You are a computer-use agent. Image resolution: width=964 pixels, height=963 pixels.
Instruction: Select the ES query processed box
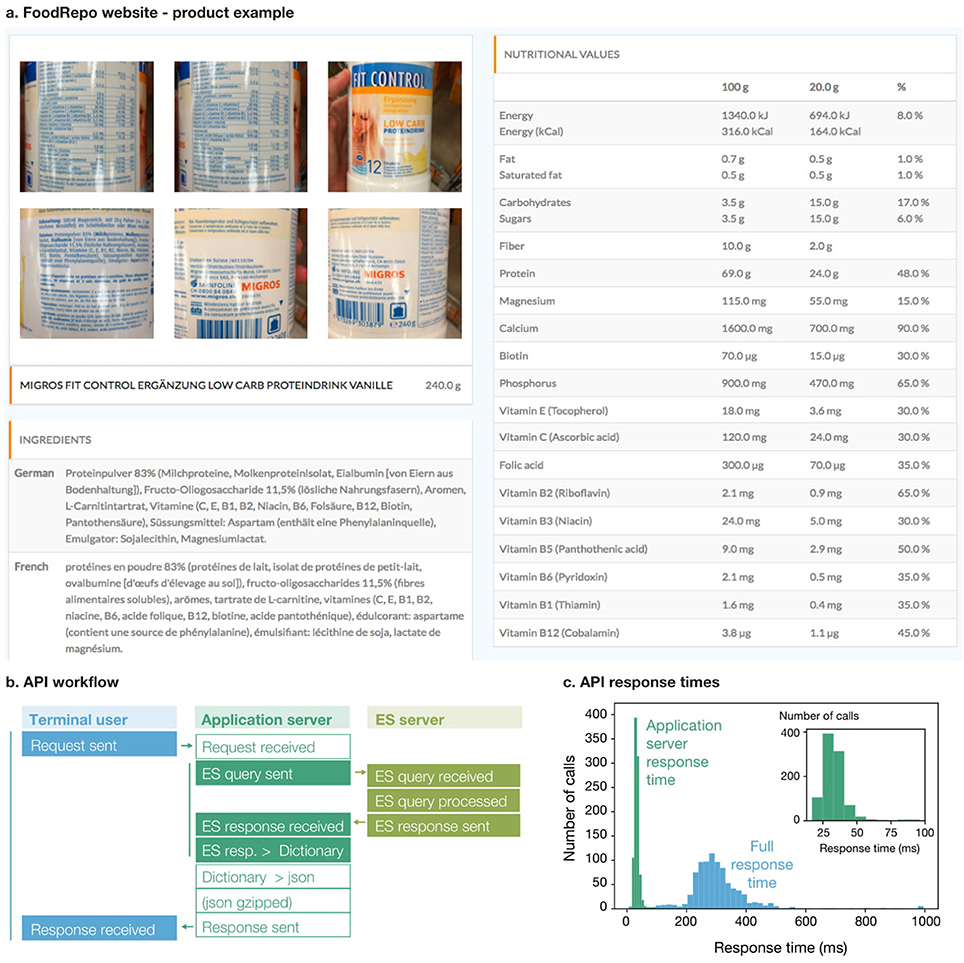coord(443,801)
